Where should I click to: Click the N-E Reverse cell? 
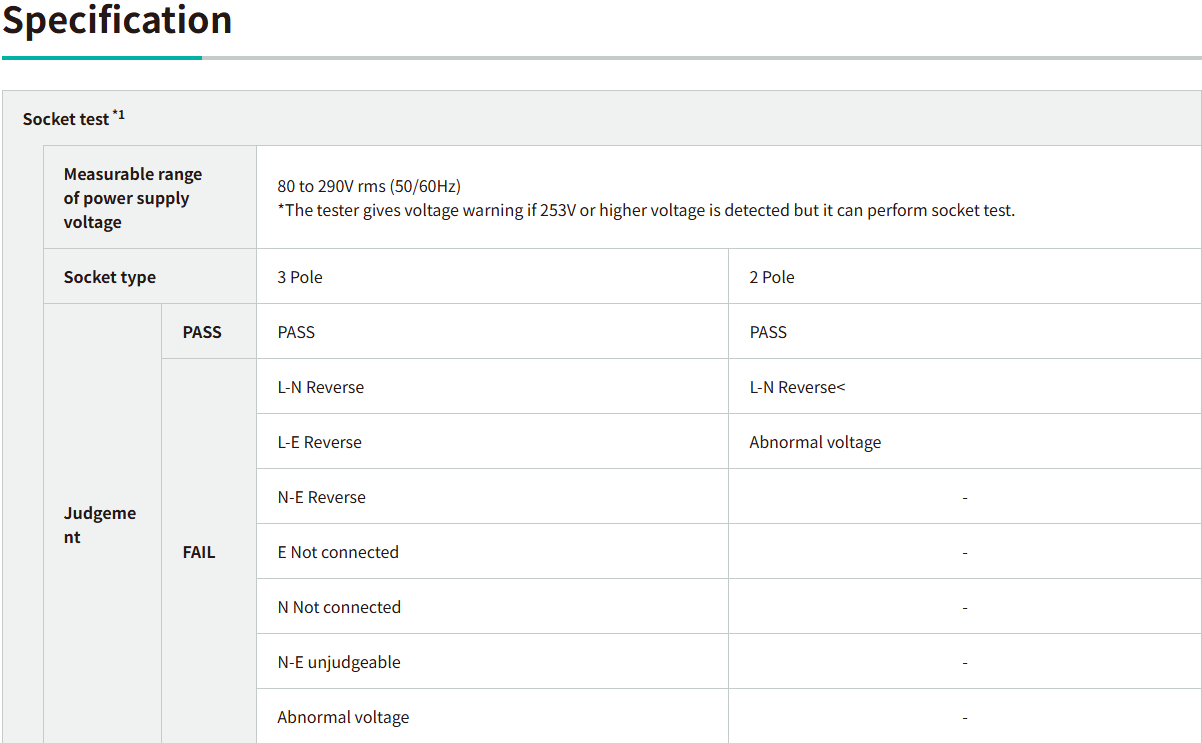(322, 497)
